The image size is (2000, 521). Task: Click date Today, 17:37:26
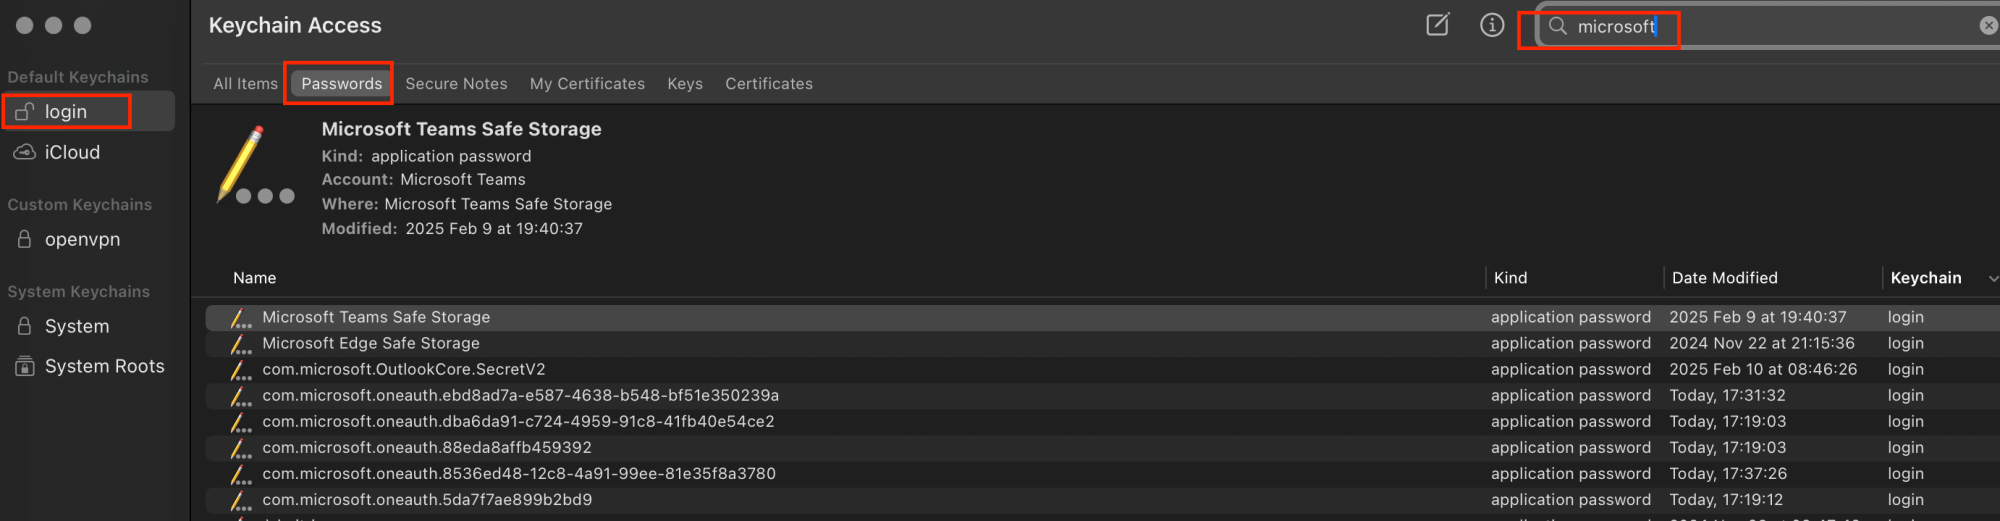(1727, 473)
